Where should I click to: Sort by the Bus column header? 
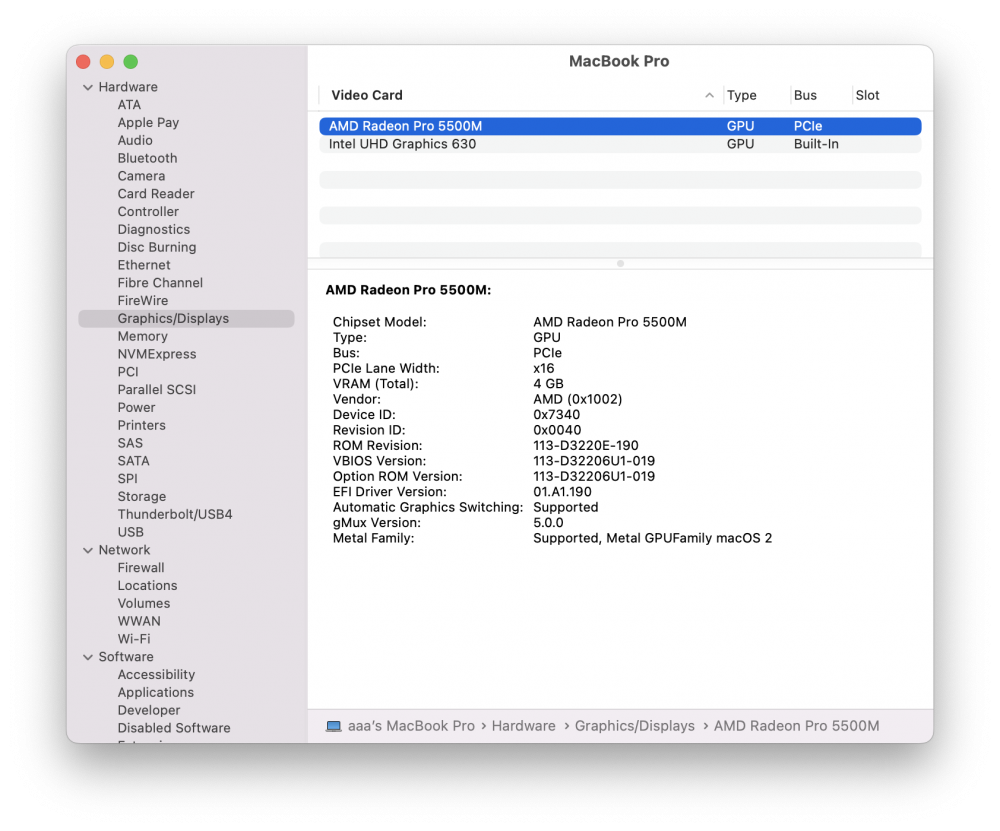805,95
